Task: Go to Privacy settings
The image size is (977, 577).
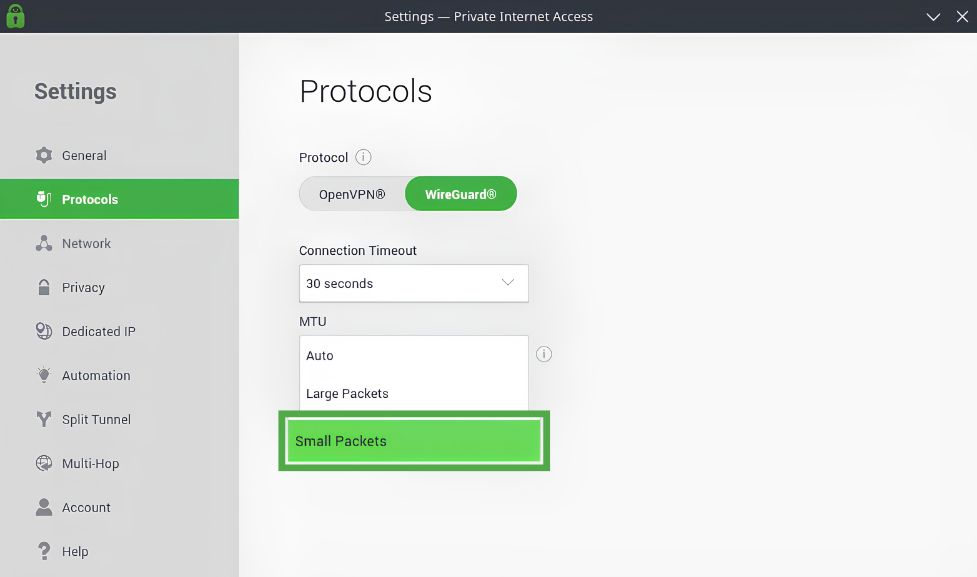Action: (119, 287)
